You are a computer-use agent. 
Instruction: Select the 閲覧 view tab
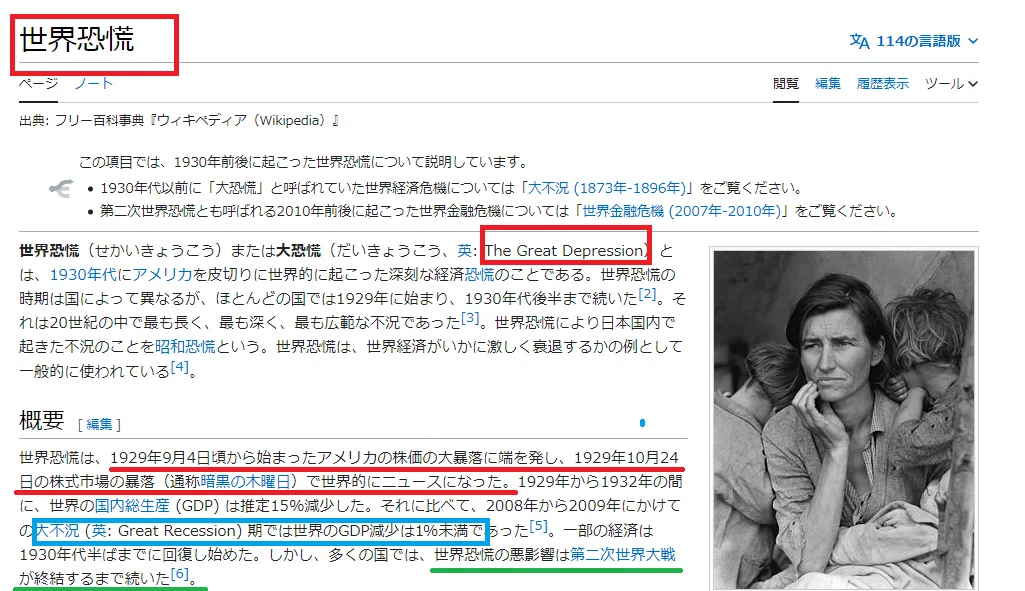click(786, 84)
